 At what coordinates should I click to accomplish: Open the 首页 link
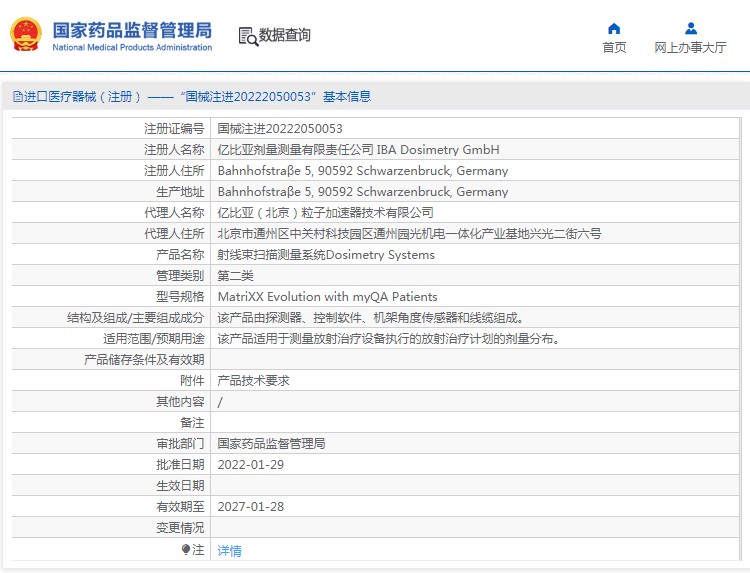614,47
